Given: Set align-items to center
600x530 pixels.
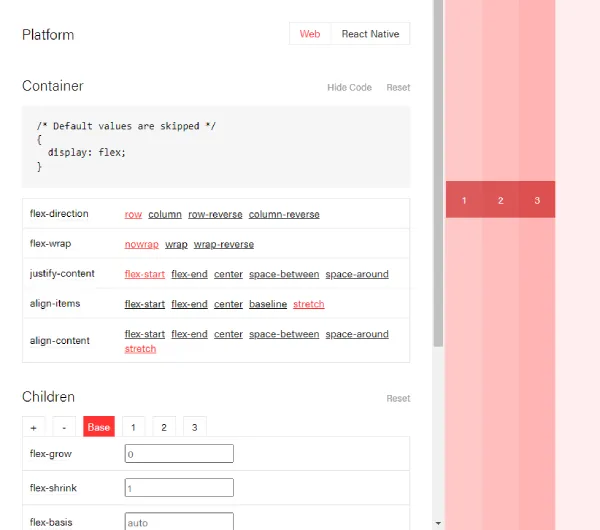Looking at the screenshot, I should (228, 304).
